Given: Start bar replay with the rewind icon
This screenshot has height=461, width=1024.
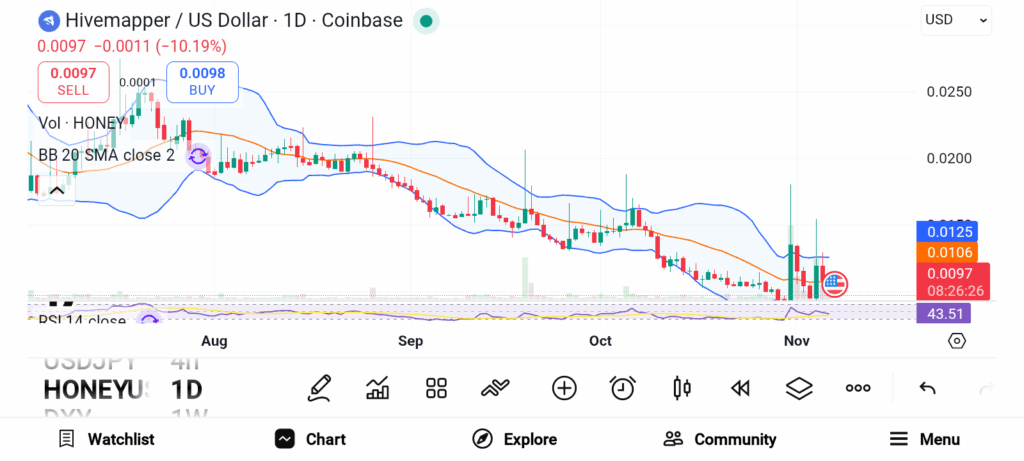Looking at the screenshot, I should coord(740,388).
